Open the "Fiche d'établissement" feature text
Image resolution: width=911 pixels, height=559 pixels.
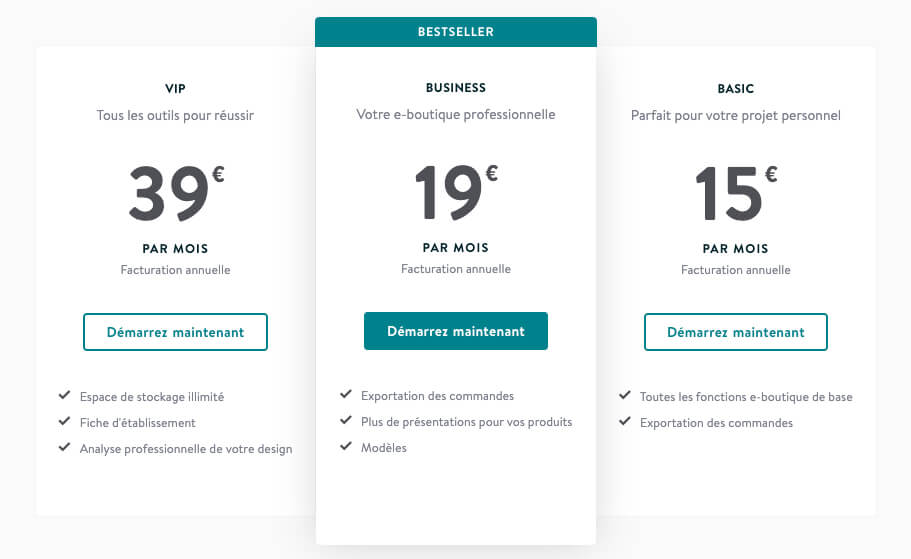coord(138,423)
